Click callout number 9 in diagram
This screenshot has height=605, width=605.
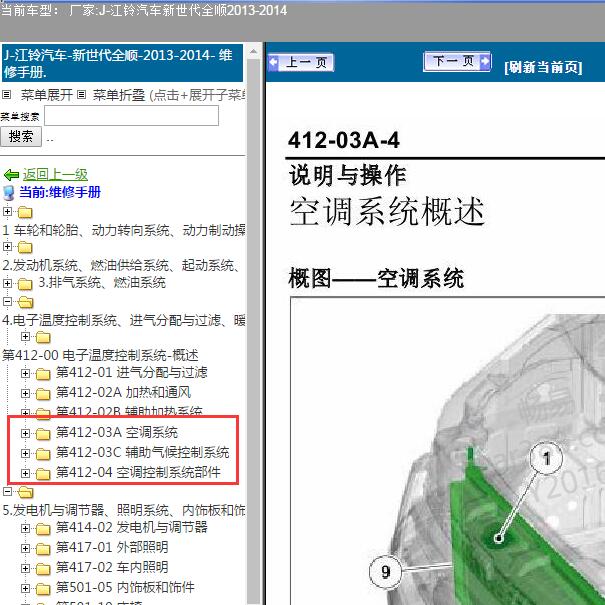[x=385, y=571]
